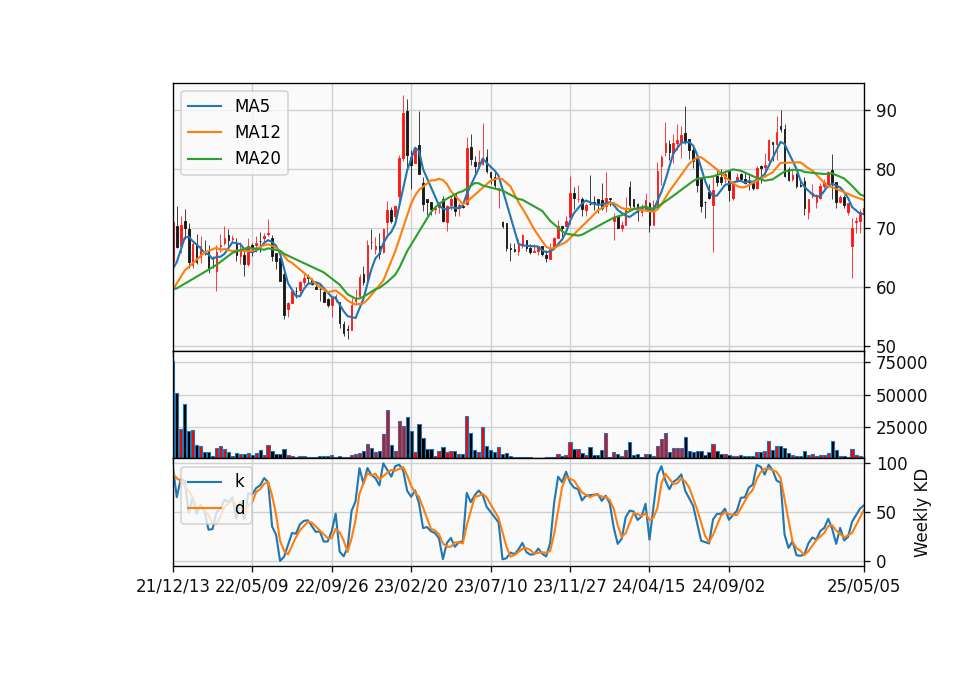Click the volume axis value 50000

[901, 396]
